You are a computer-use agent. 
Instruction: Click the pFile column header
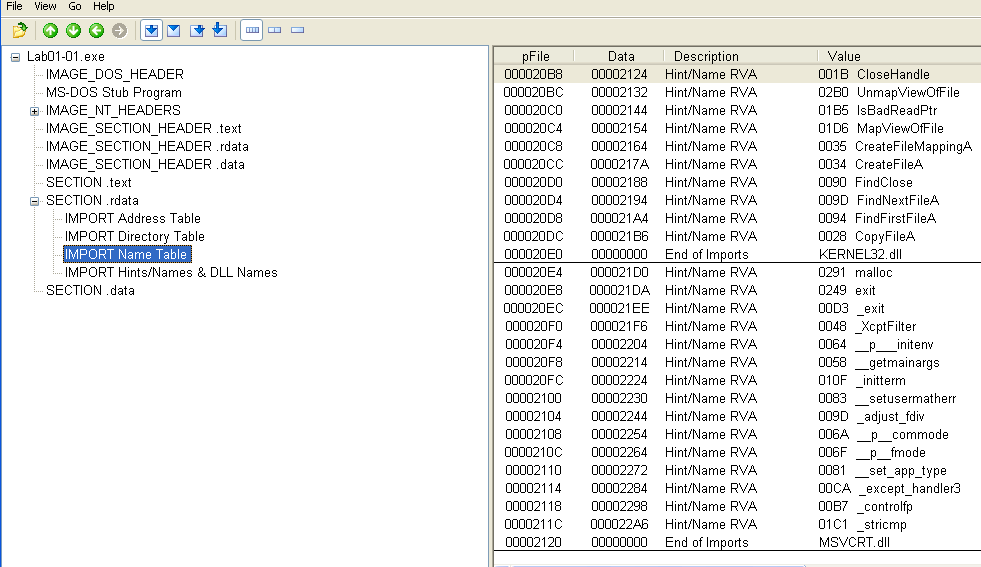535,56
